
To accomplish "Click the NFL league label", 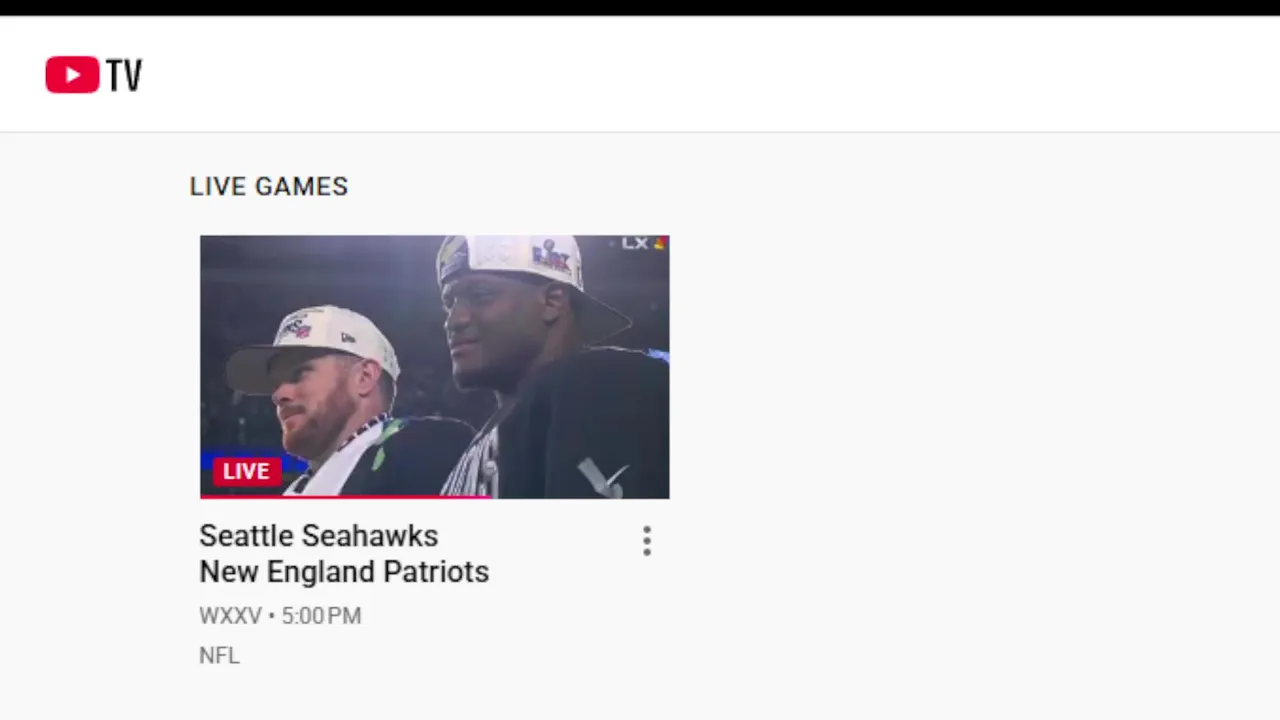I will [x=219, y=656].
